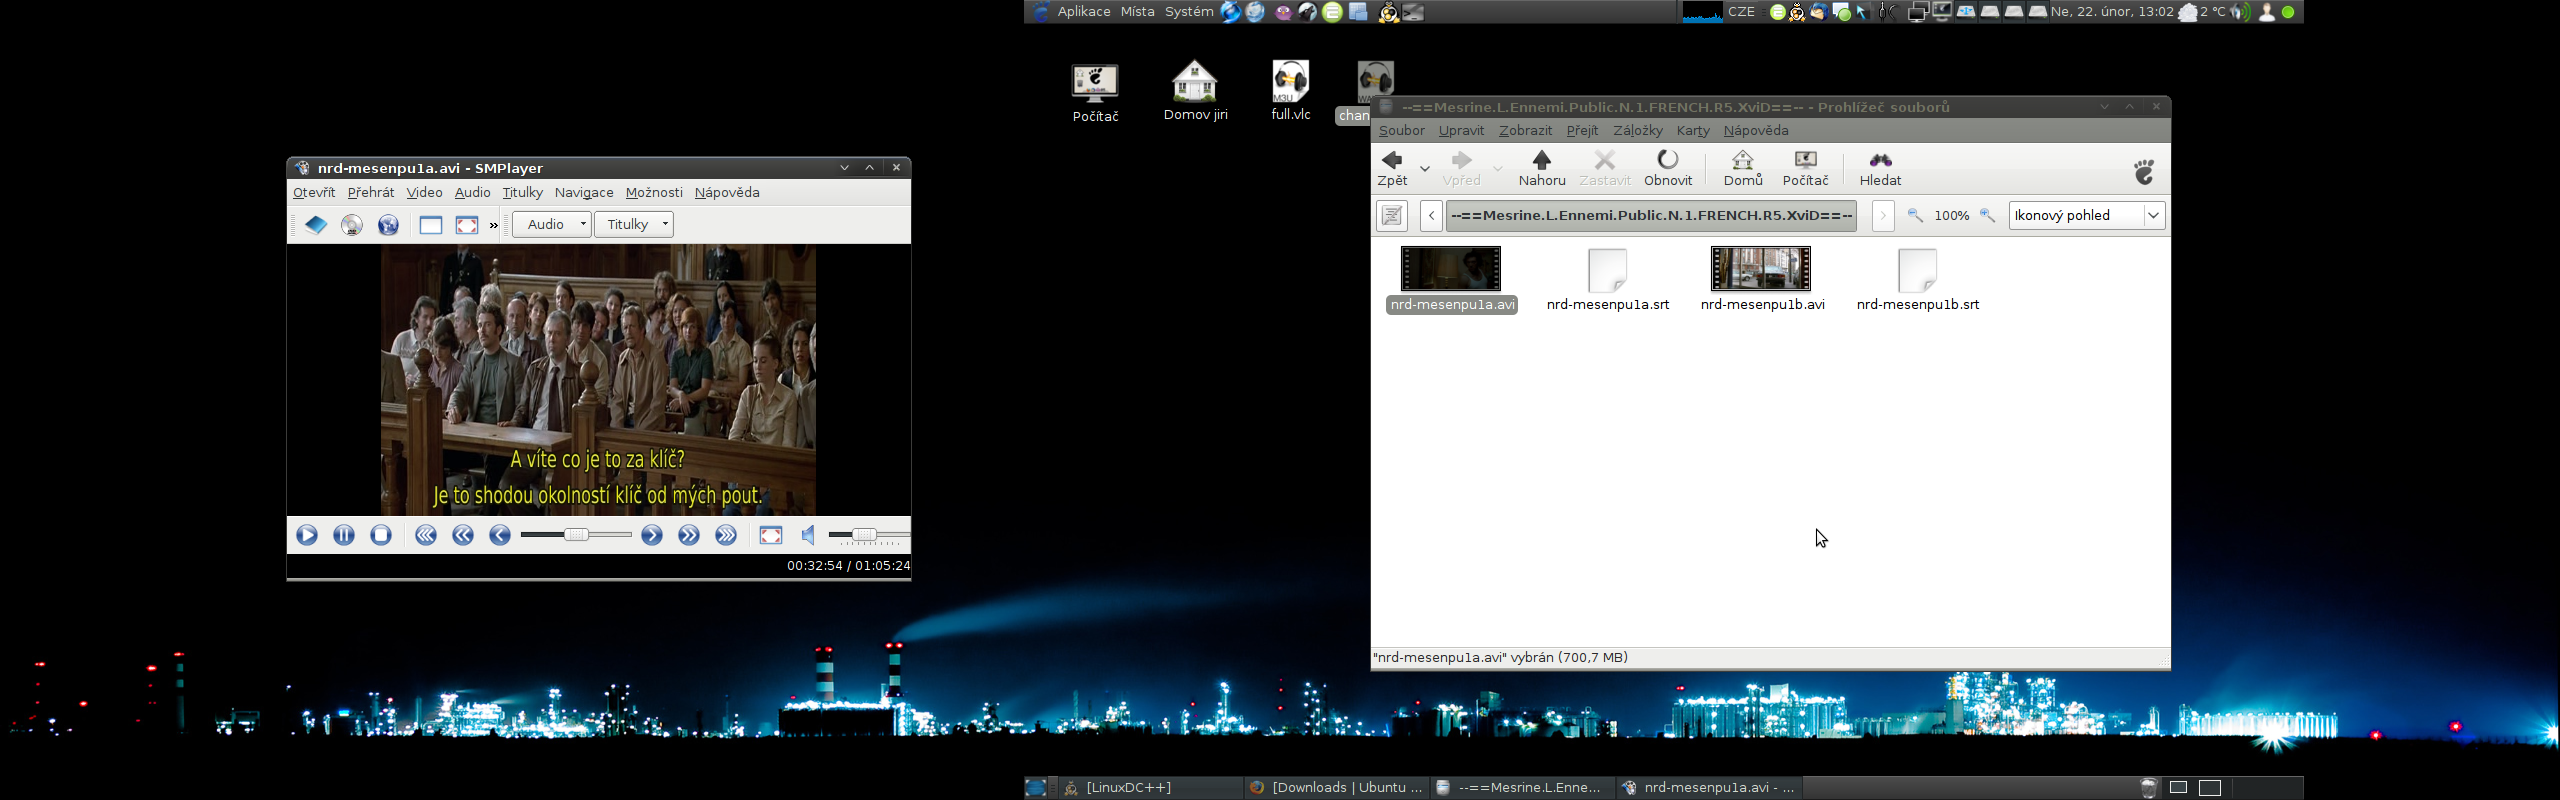Open the Zobrazit menu in file browser
The image size is (2560, 800).
pyautogui.click(x=1525, y=131)
